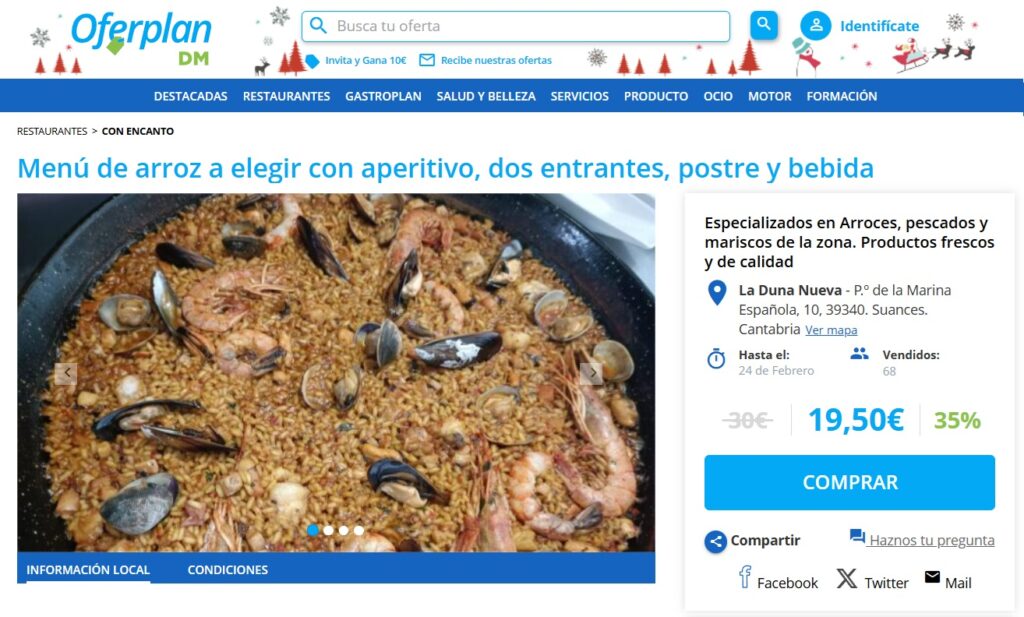Click the Compartir share icon

coord(715,541)
